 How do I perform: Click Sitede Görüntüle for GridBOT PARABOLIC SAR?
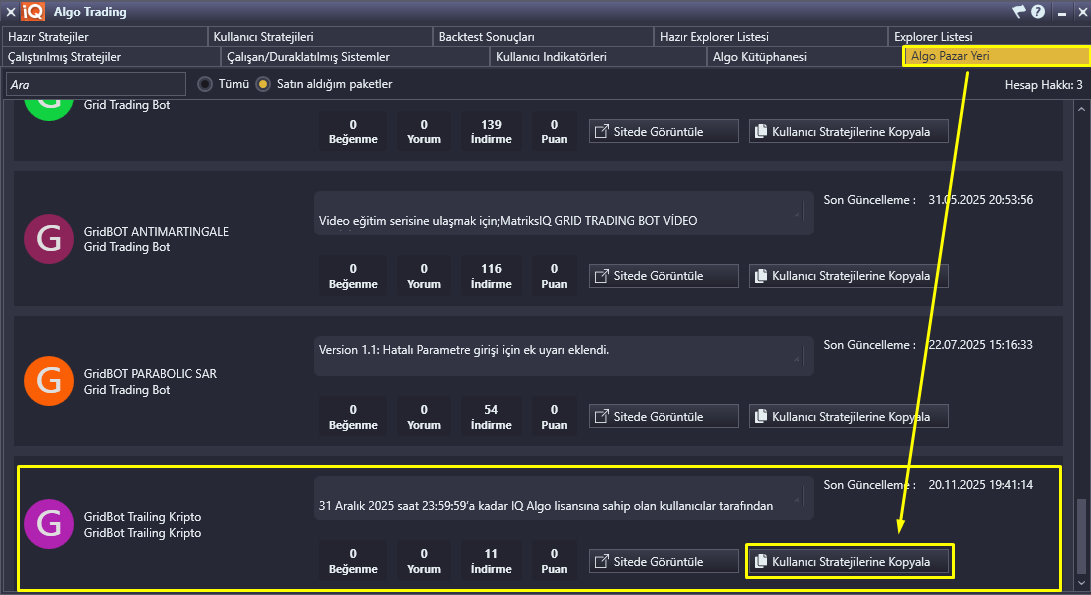click(x=664, y=416)
